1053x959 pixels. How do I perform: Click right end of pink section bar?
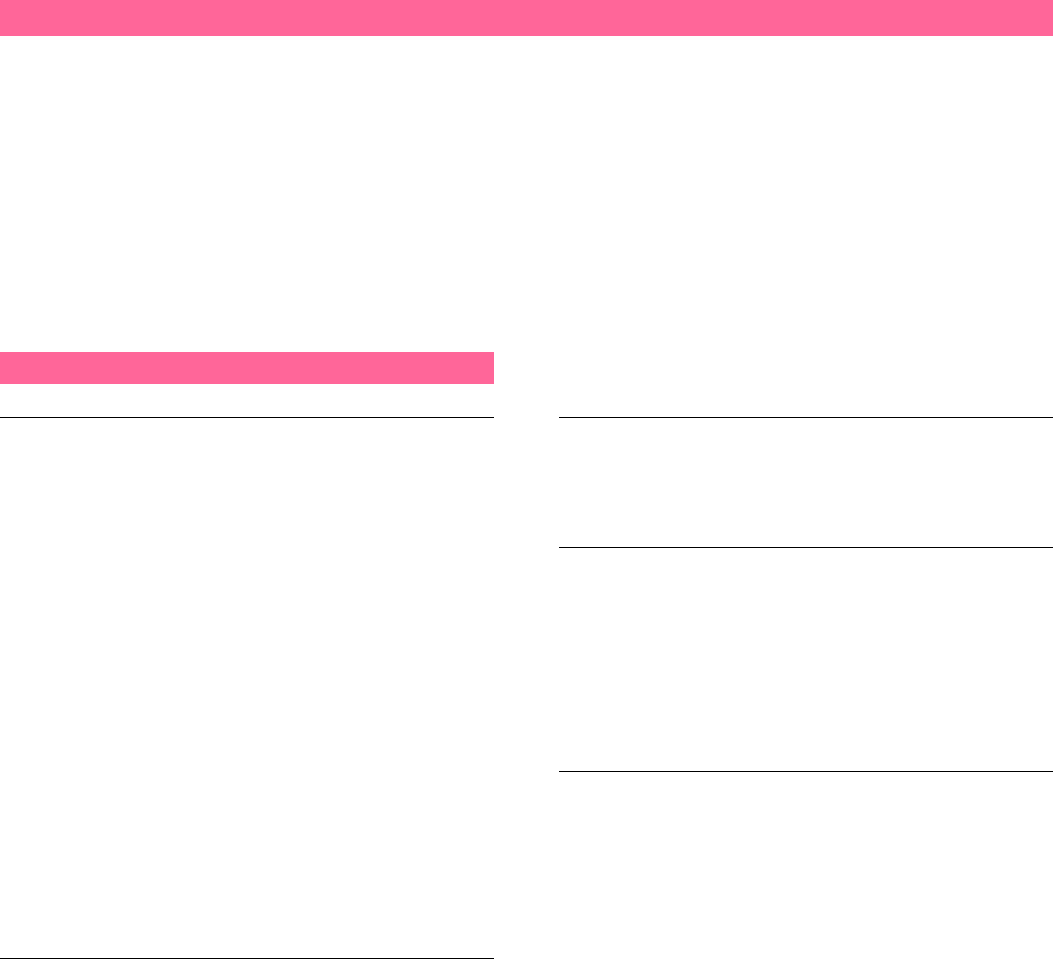point(484,367)
